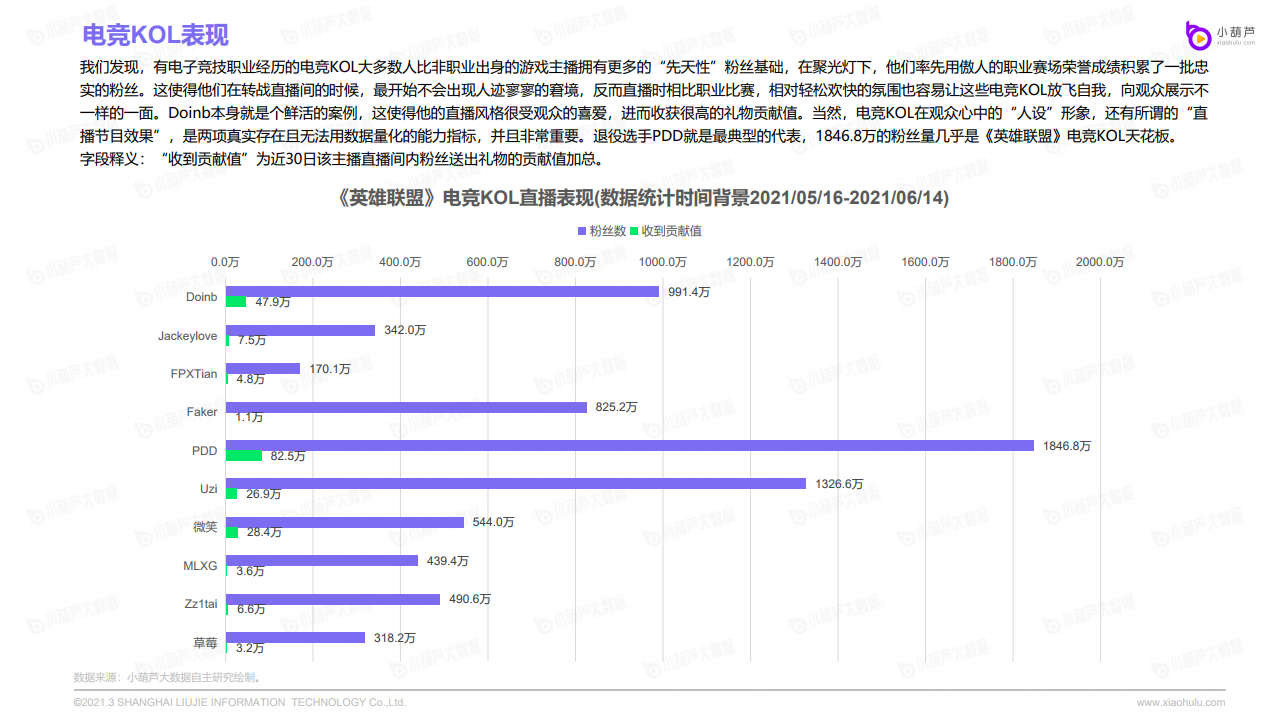Select Doinb's purple 991.4万 bar
This screenshot has height=720, width=1280.
(x=442, y=292)
